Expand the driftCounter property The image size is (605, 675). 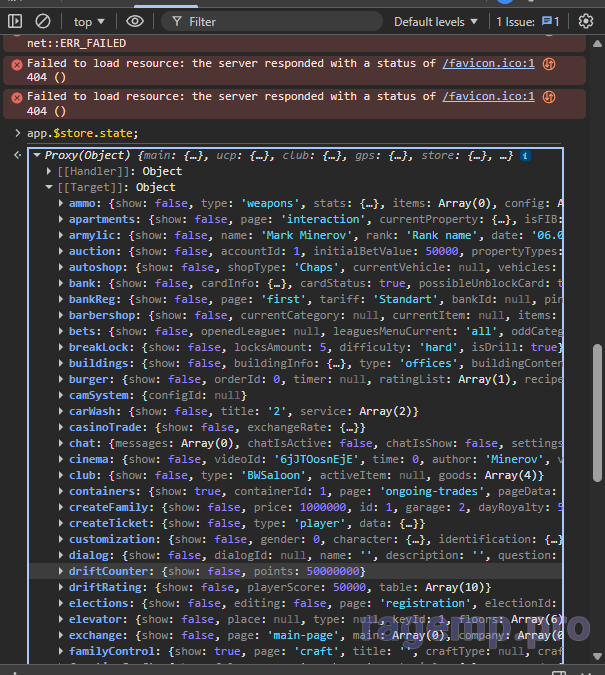[x=61, y=571]
